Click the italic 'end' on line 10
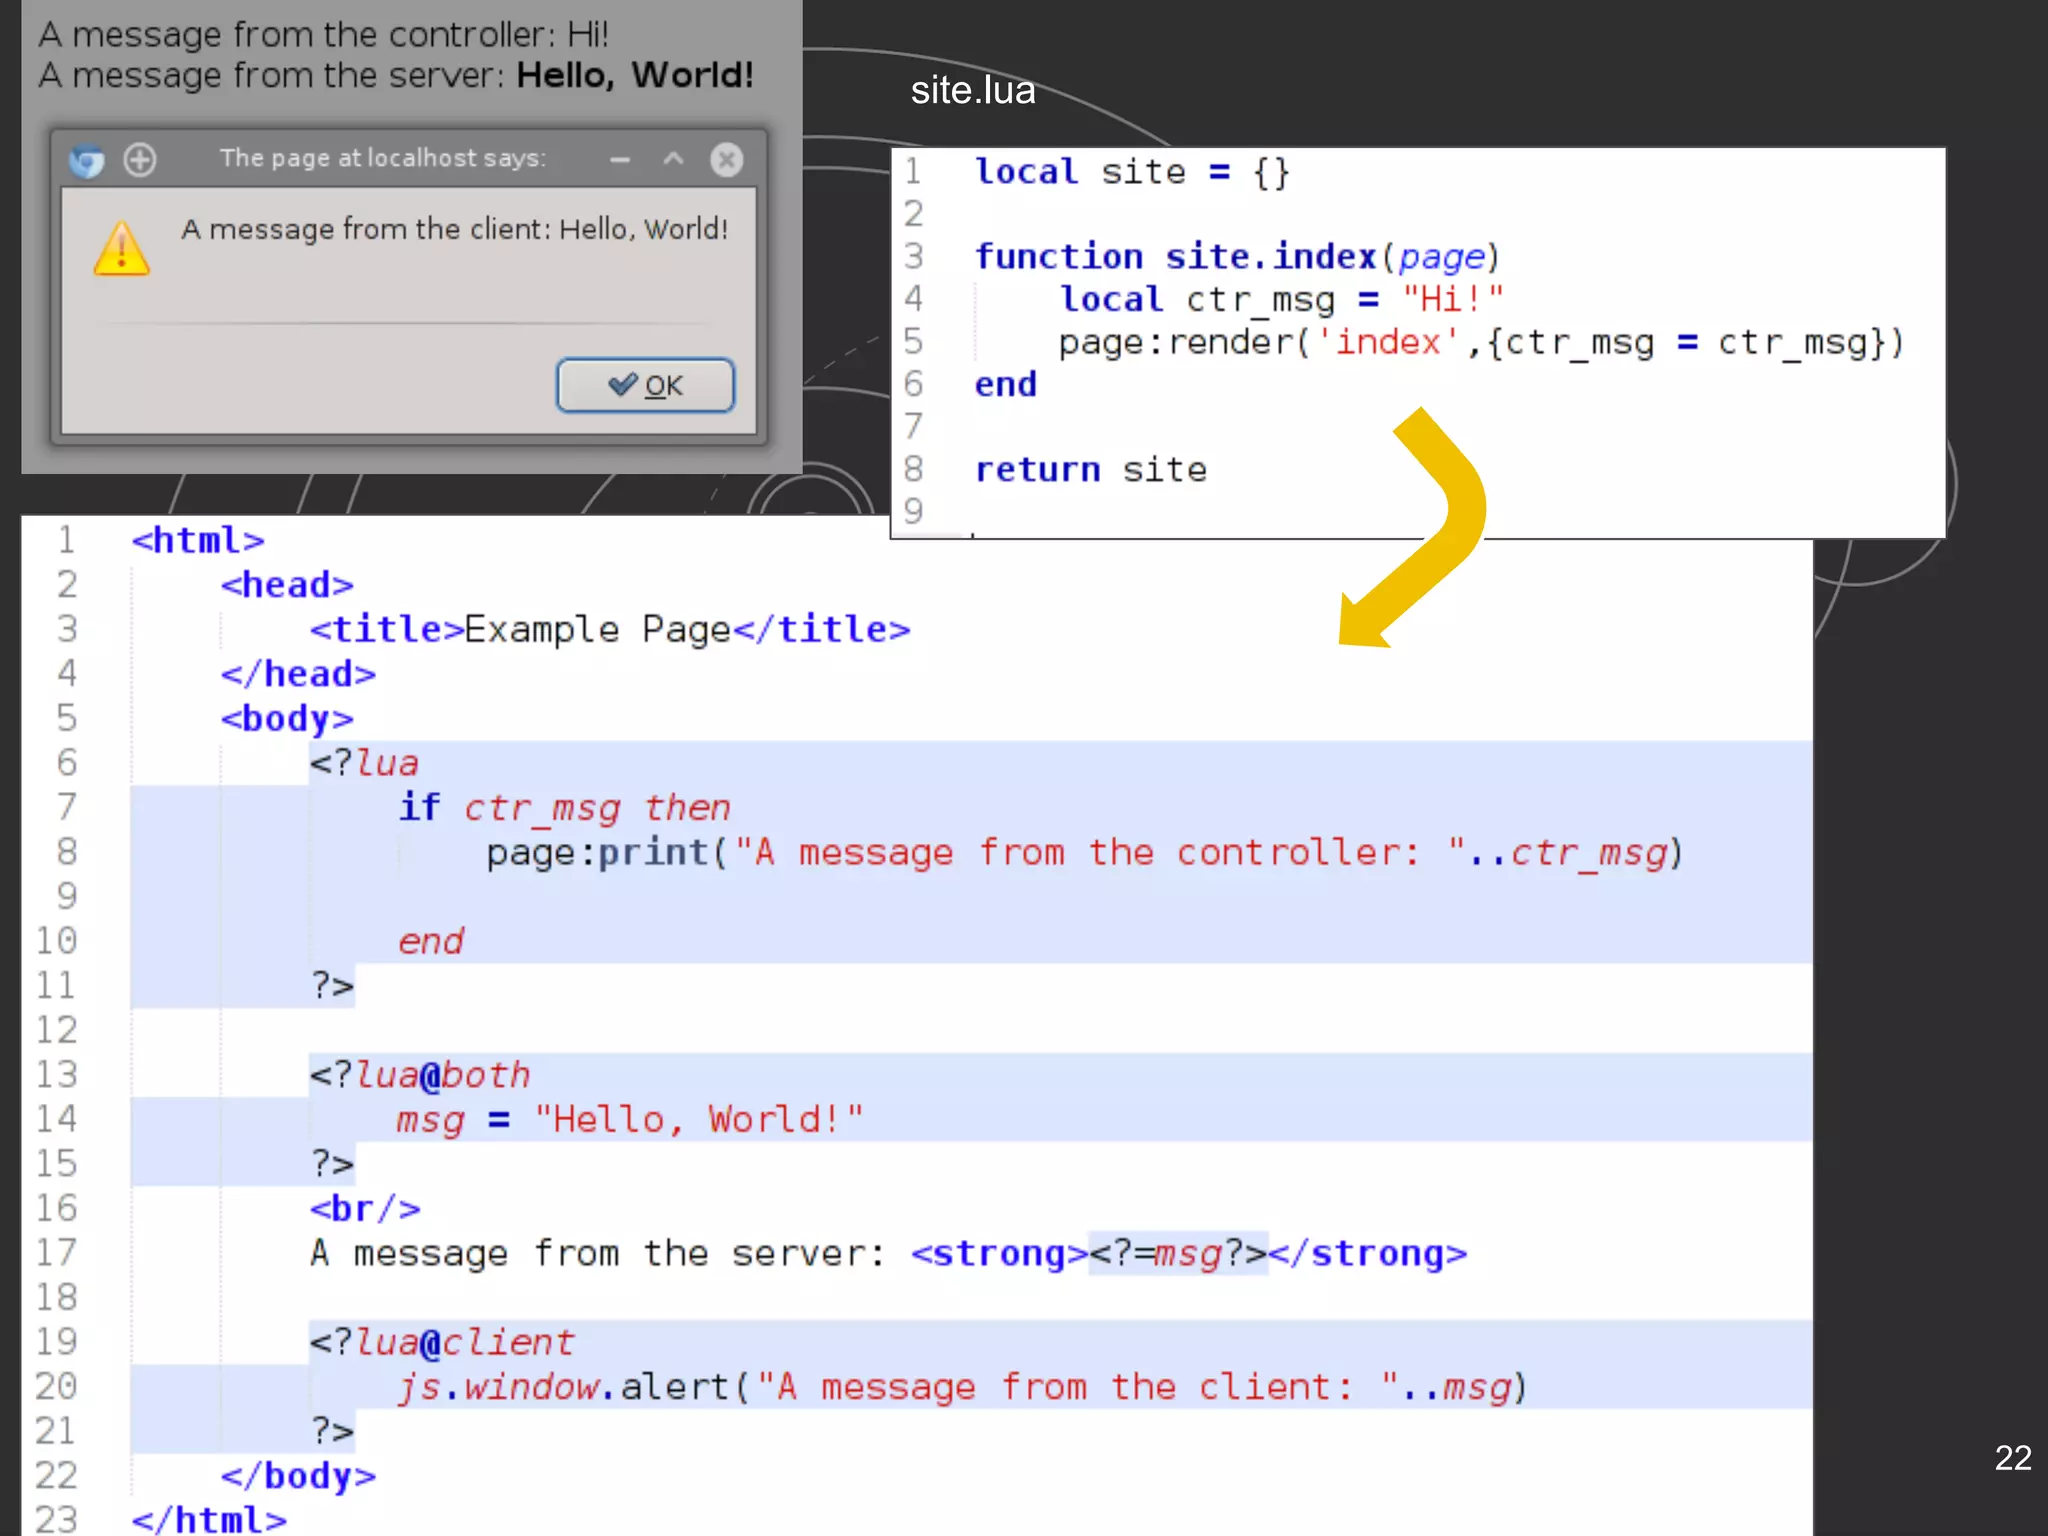 tap(431, 941)
